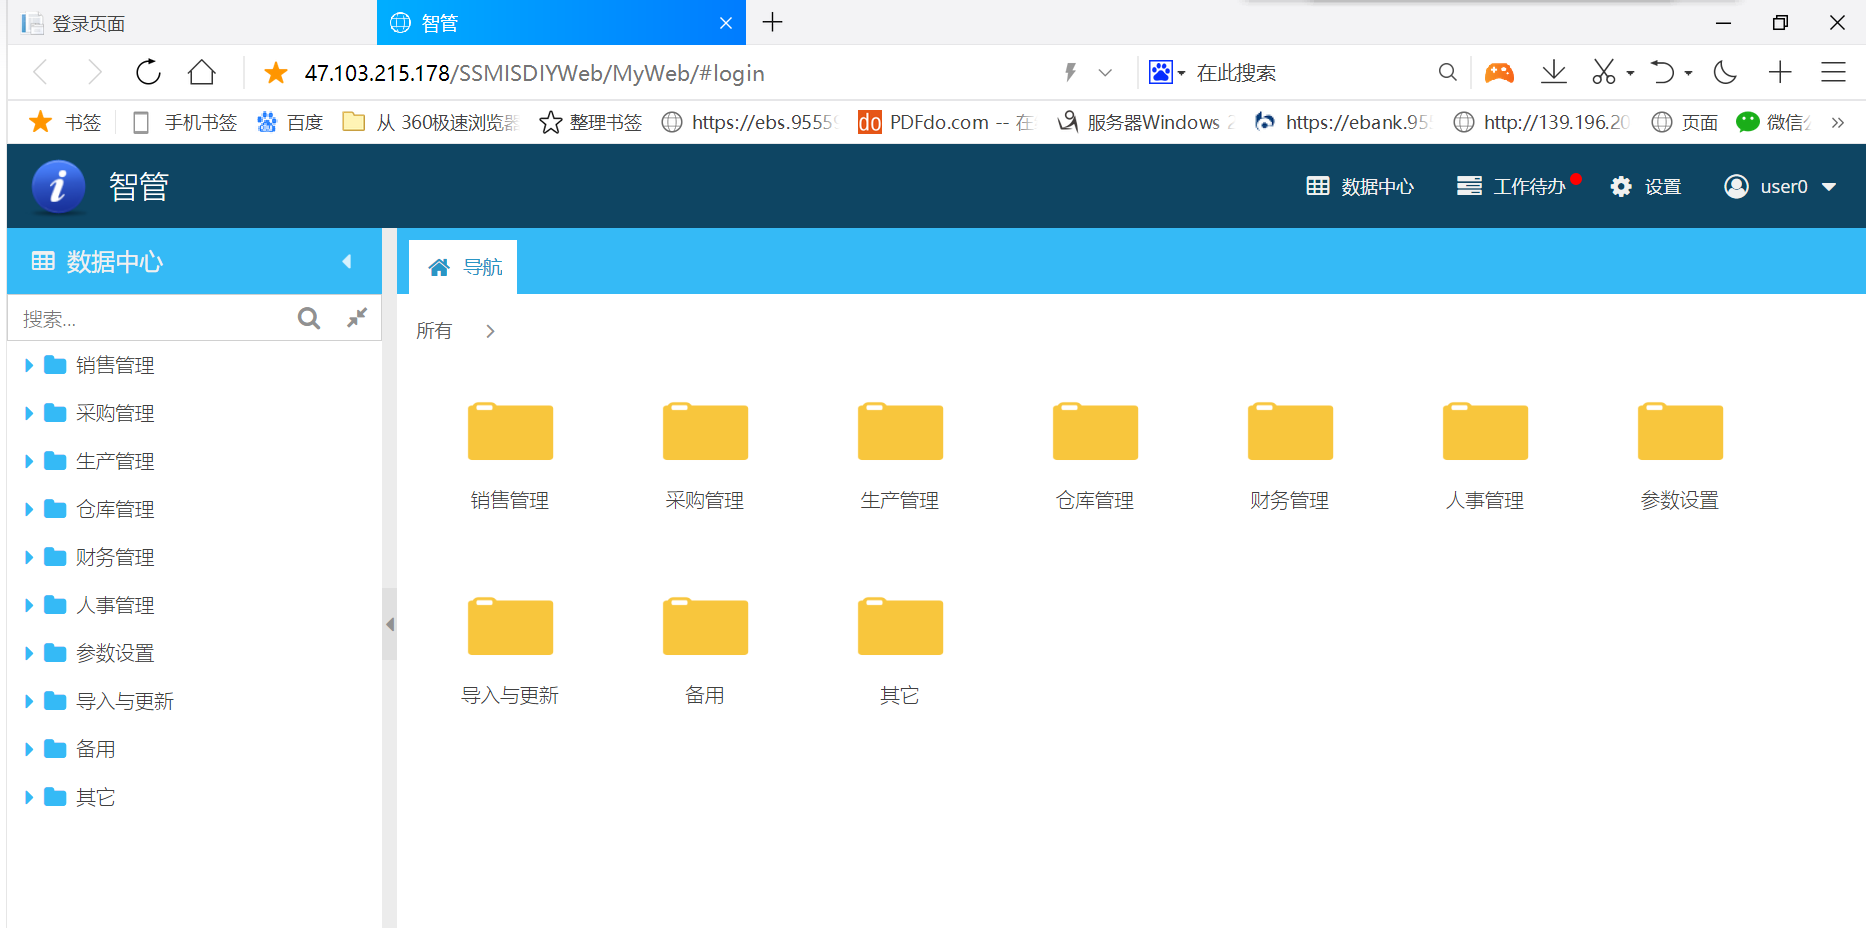Click the undo closed-tab arrow icon
The height and width of the screenshot is (928, 1866).
(1662, 72)
